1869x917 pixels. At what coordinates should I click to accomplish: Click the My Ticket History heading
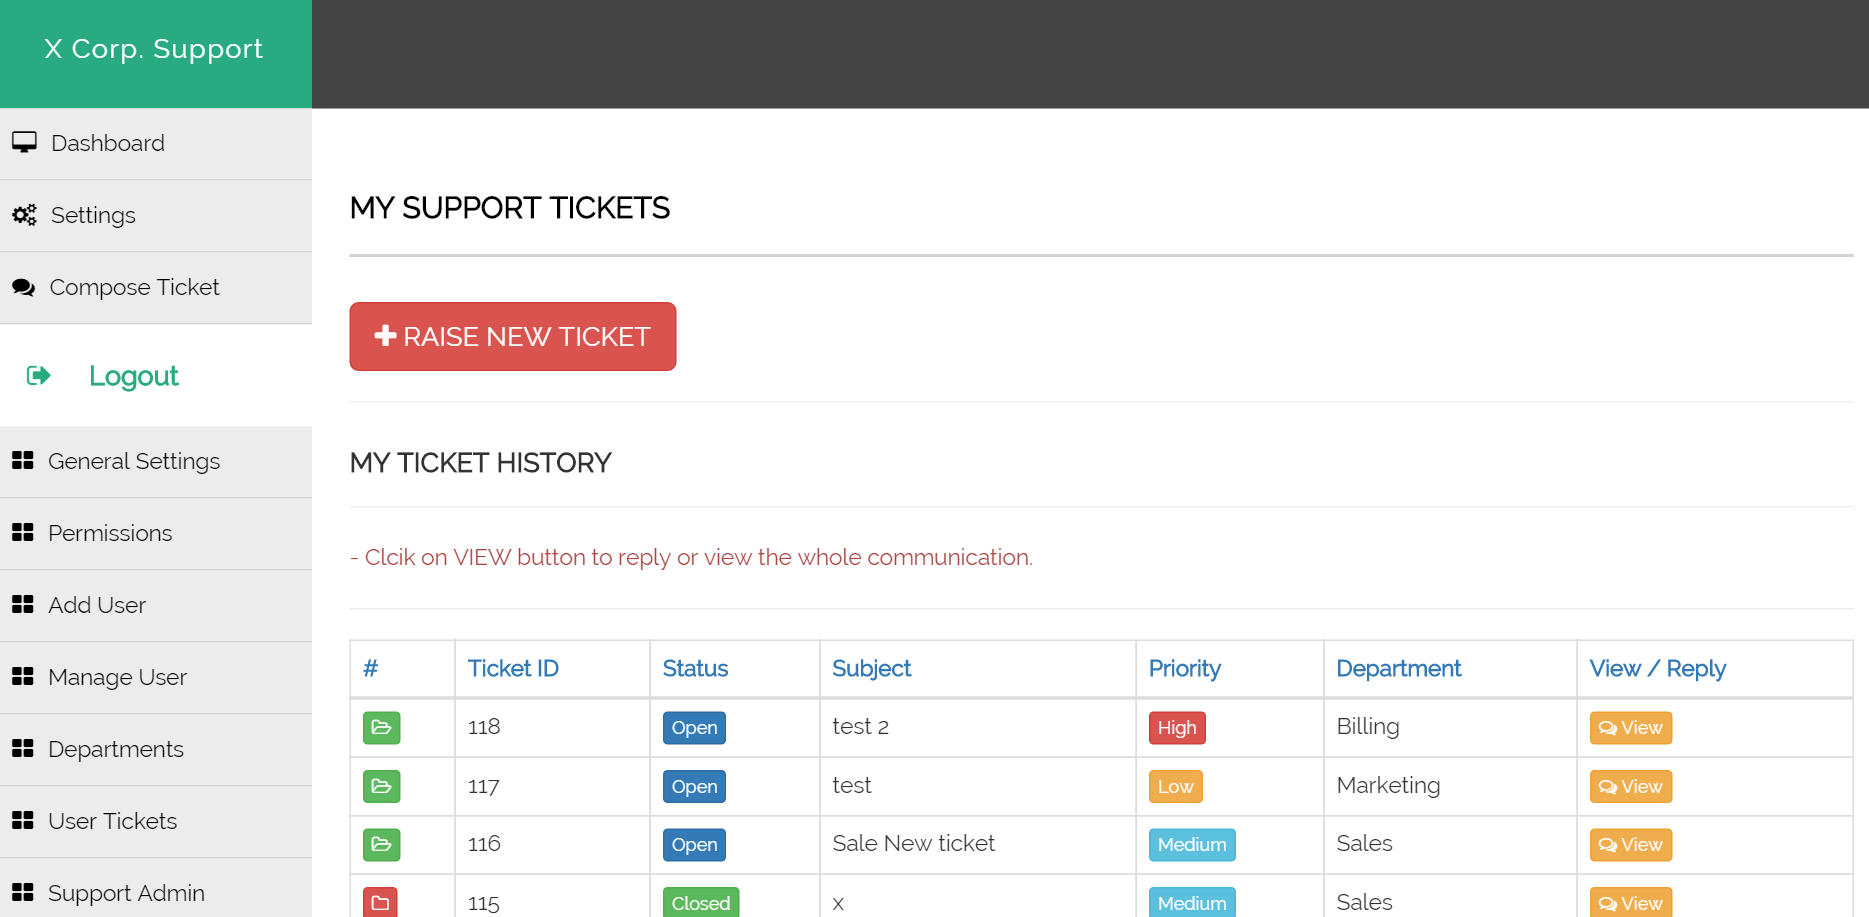[x=480, y=463]
